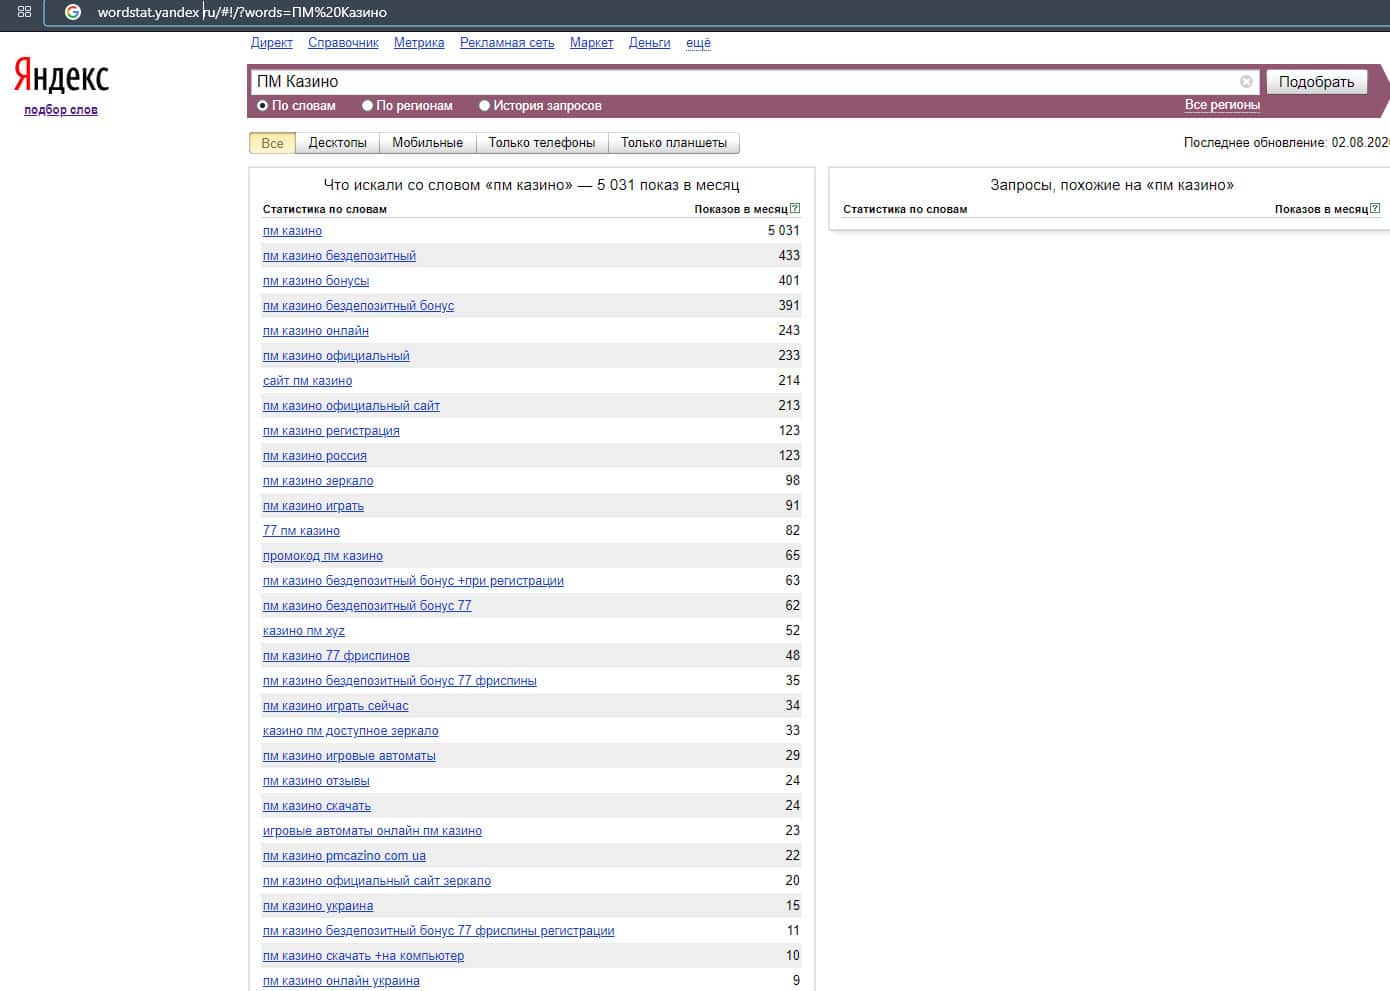Click the 65 count for промокод пм казино

click(793, 556)
